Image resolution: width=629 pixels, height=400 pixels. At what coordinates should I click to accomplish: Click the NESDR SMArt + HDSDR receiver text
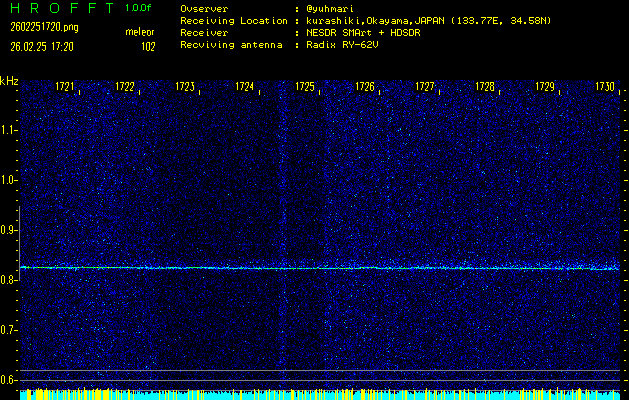pos(361,33)
